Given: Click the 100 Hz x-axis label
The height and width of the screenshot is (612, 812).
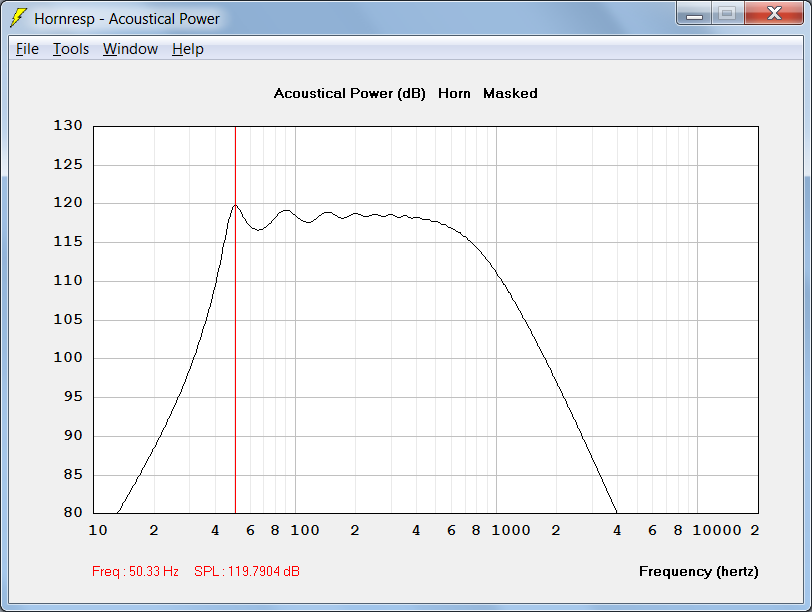Looking at the screenshot, I should click(304, 530).
